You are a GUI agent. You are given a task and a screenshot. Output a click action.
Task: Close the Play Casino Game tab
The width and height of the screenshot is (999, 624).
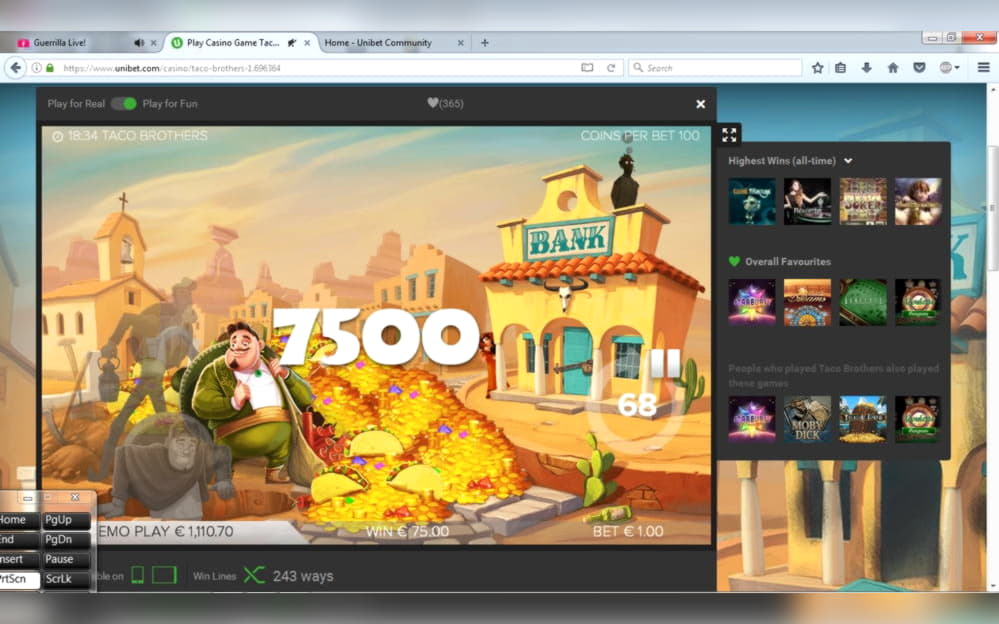tap(307, 43)
